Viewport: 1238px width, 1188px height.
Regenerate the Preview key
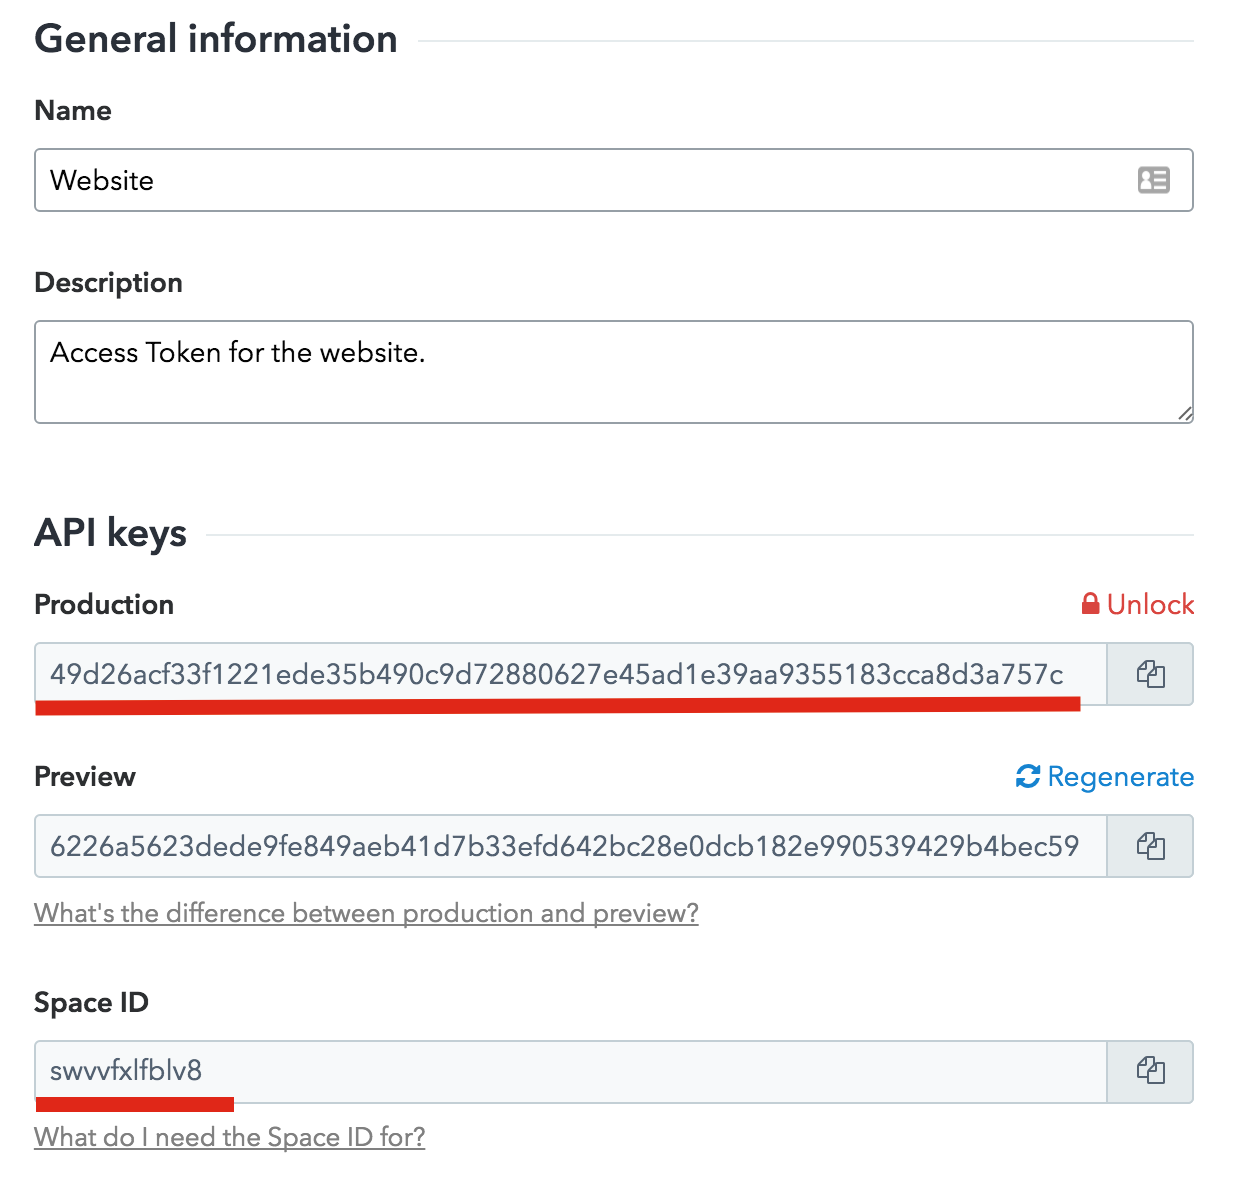click(x=1104, y=776)
